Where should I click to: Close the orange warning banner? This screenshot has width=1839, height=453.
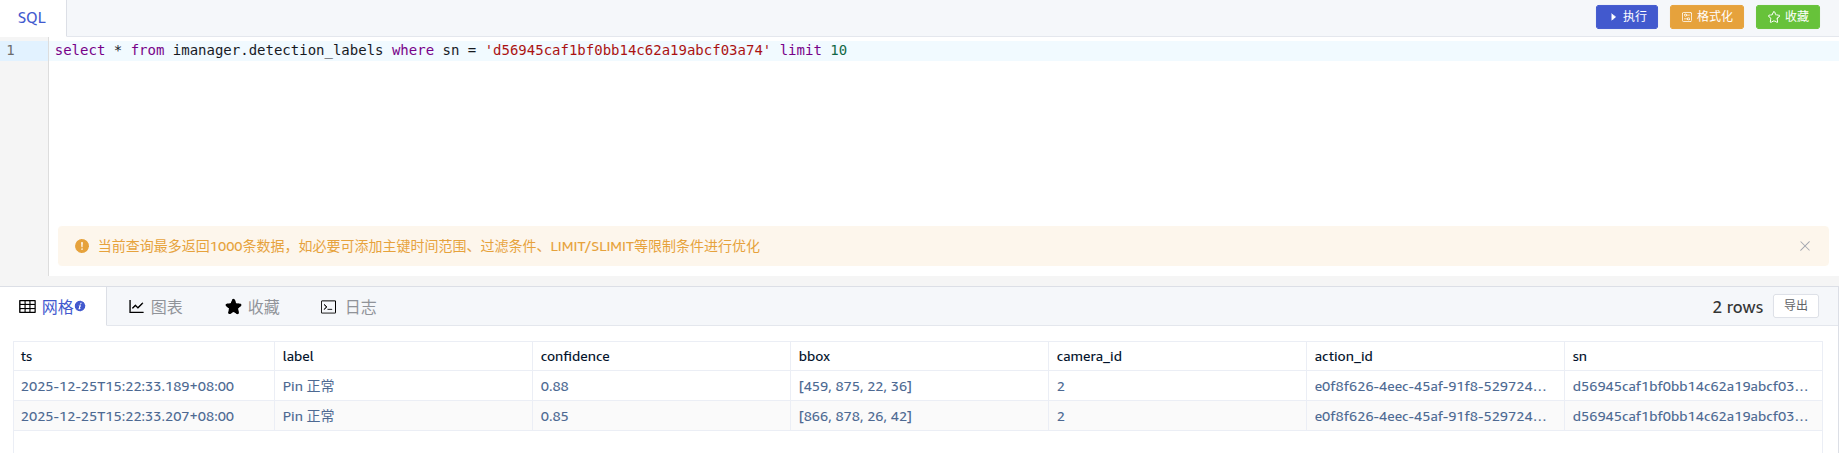tap(1804, 246)
